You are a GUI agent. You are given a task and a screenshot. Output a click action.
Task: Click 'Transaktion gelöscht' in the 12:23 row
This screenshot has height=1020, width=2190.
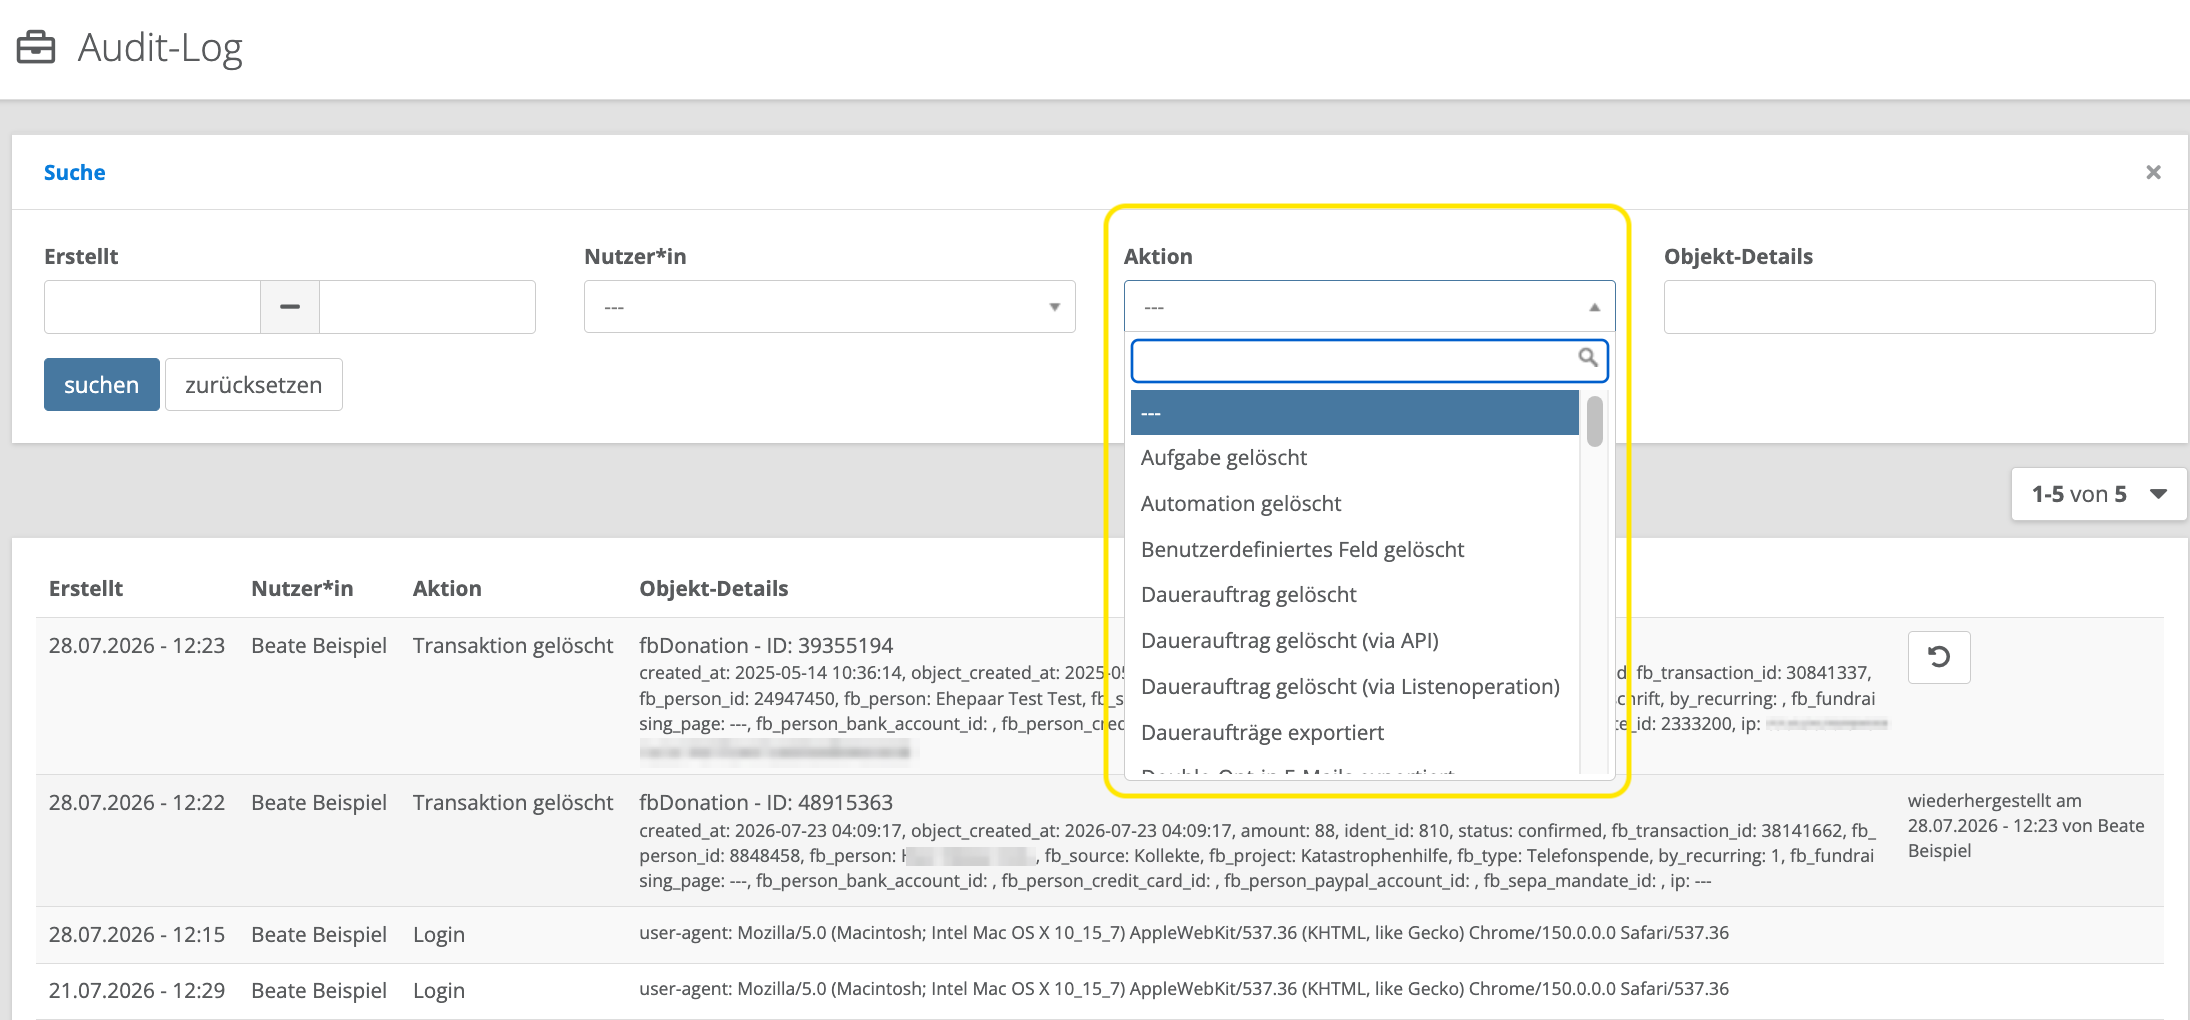[x=513, y=645]
